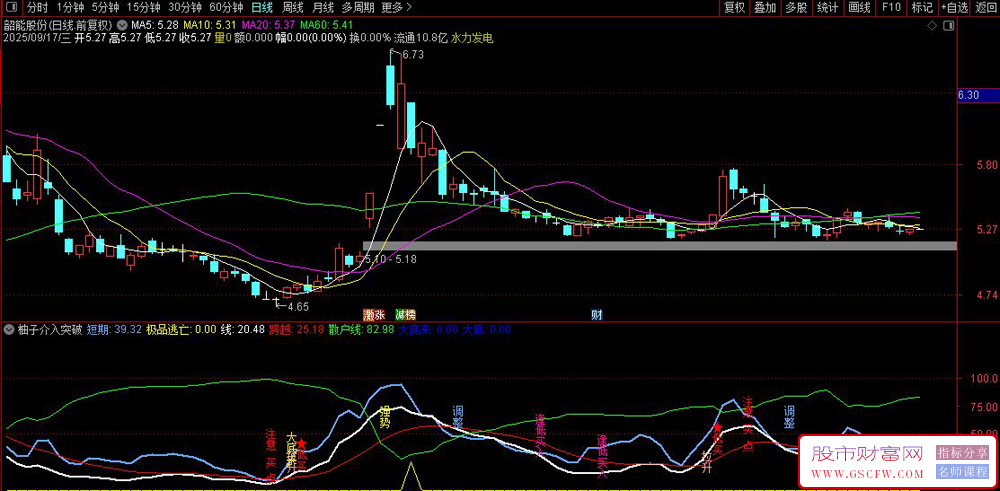Click the 4.65 low price label
Screen dimensions: 1000x491
point(298,307)
